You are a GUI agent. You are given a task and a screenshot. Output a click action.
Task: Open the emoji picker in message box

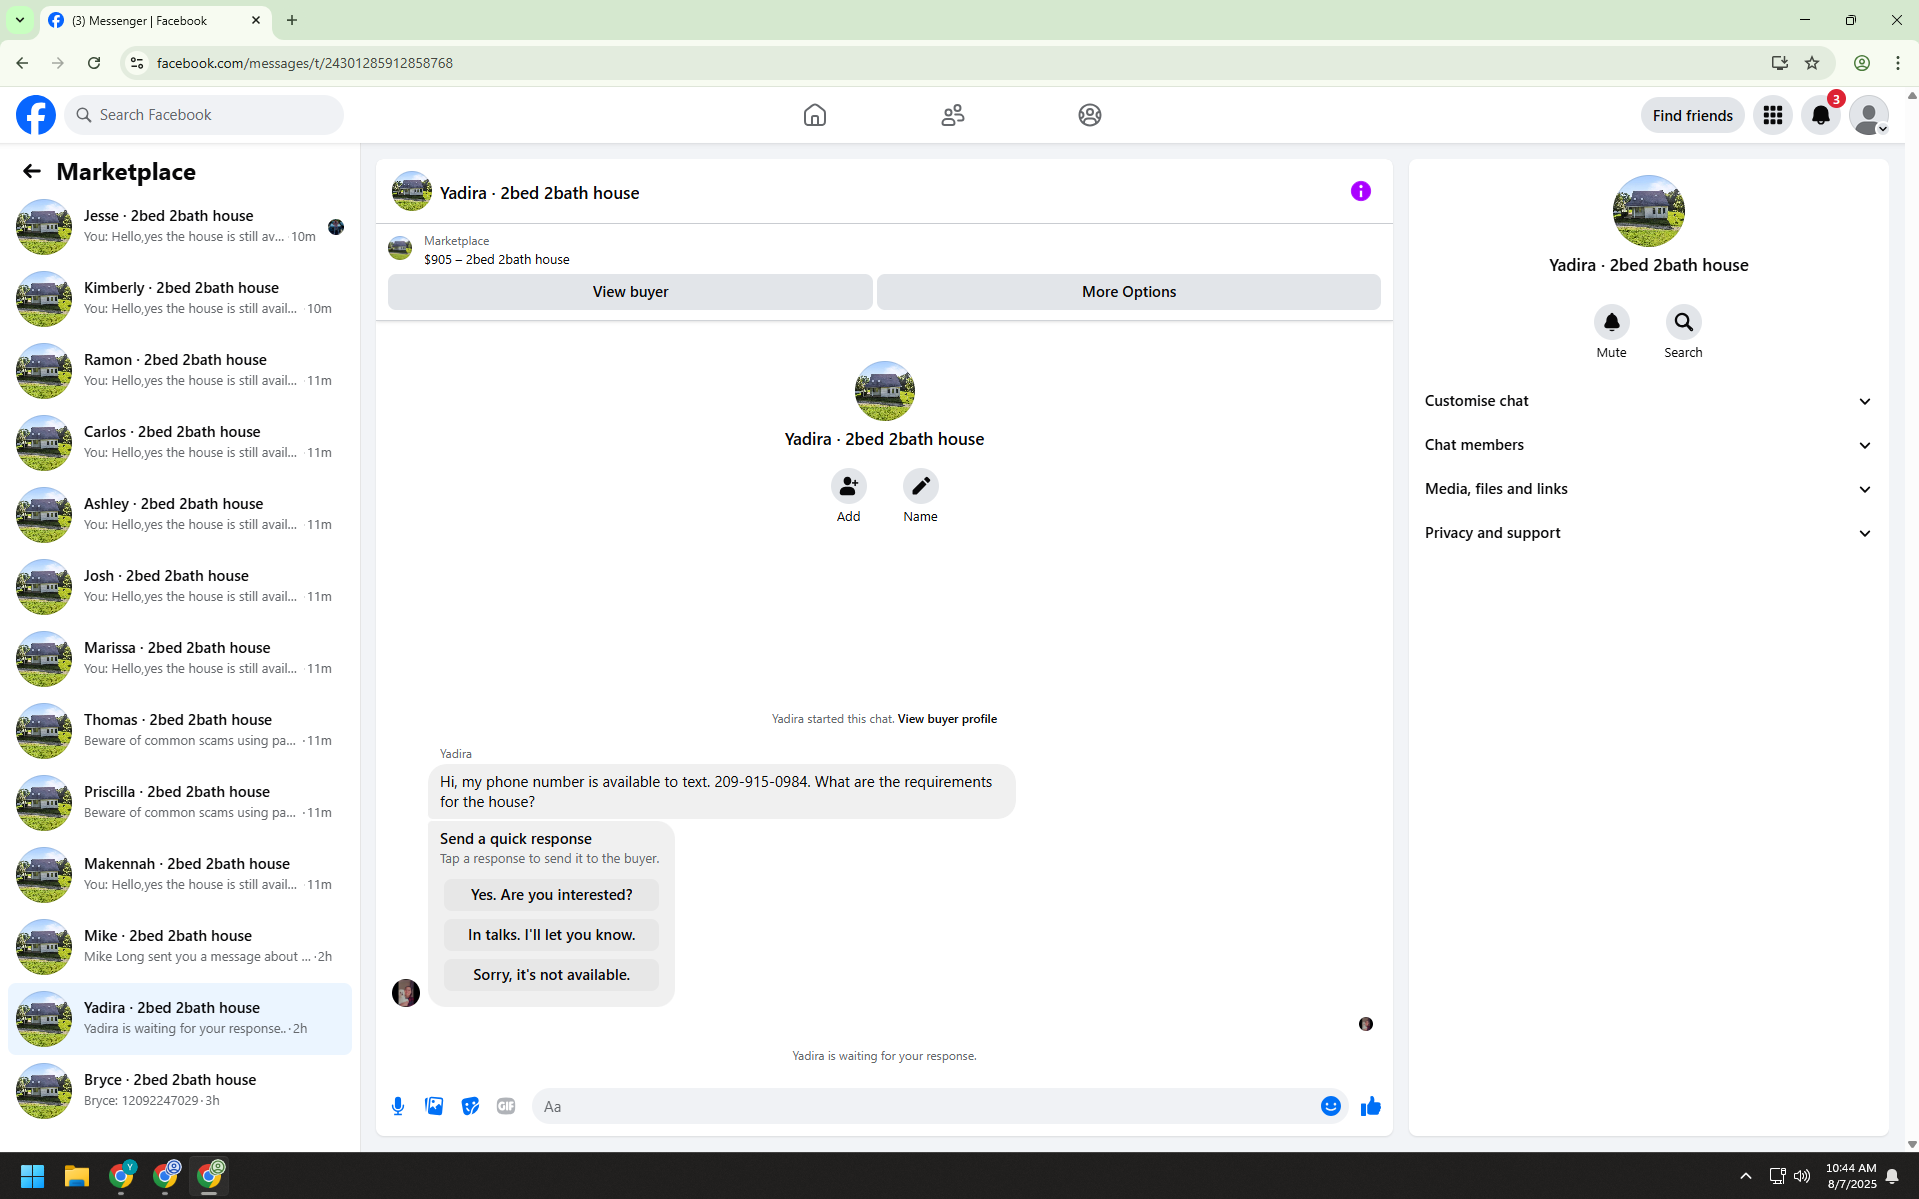1331,1106
